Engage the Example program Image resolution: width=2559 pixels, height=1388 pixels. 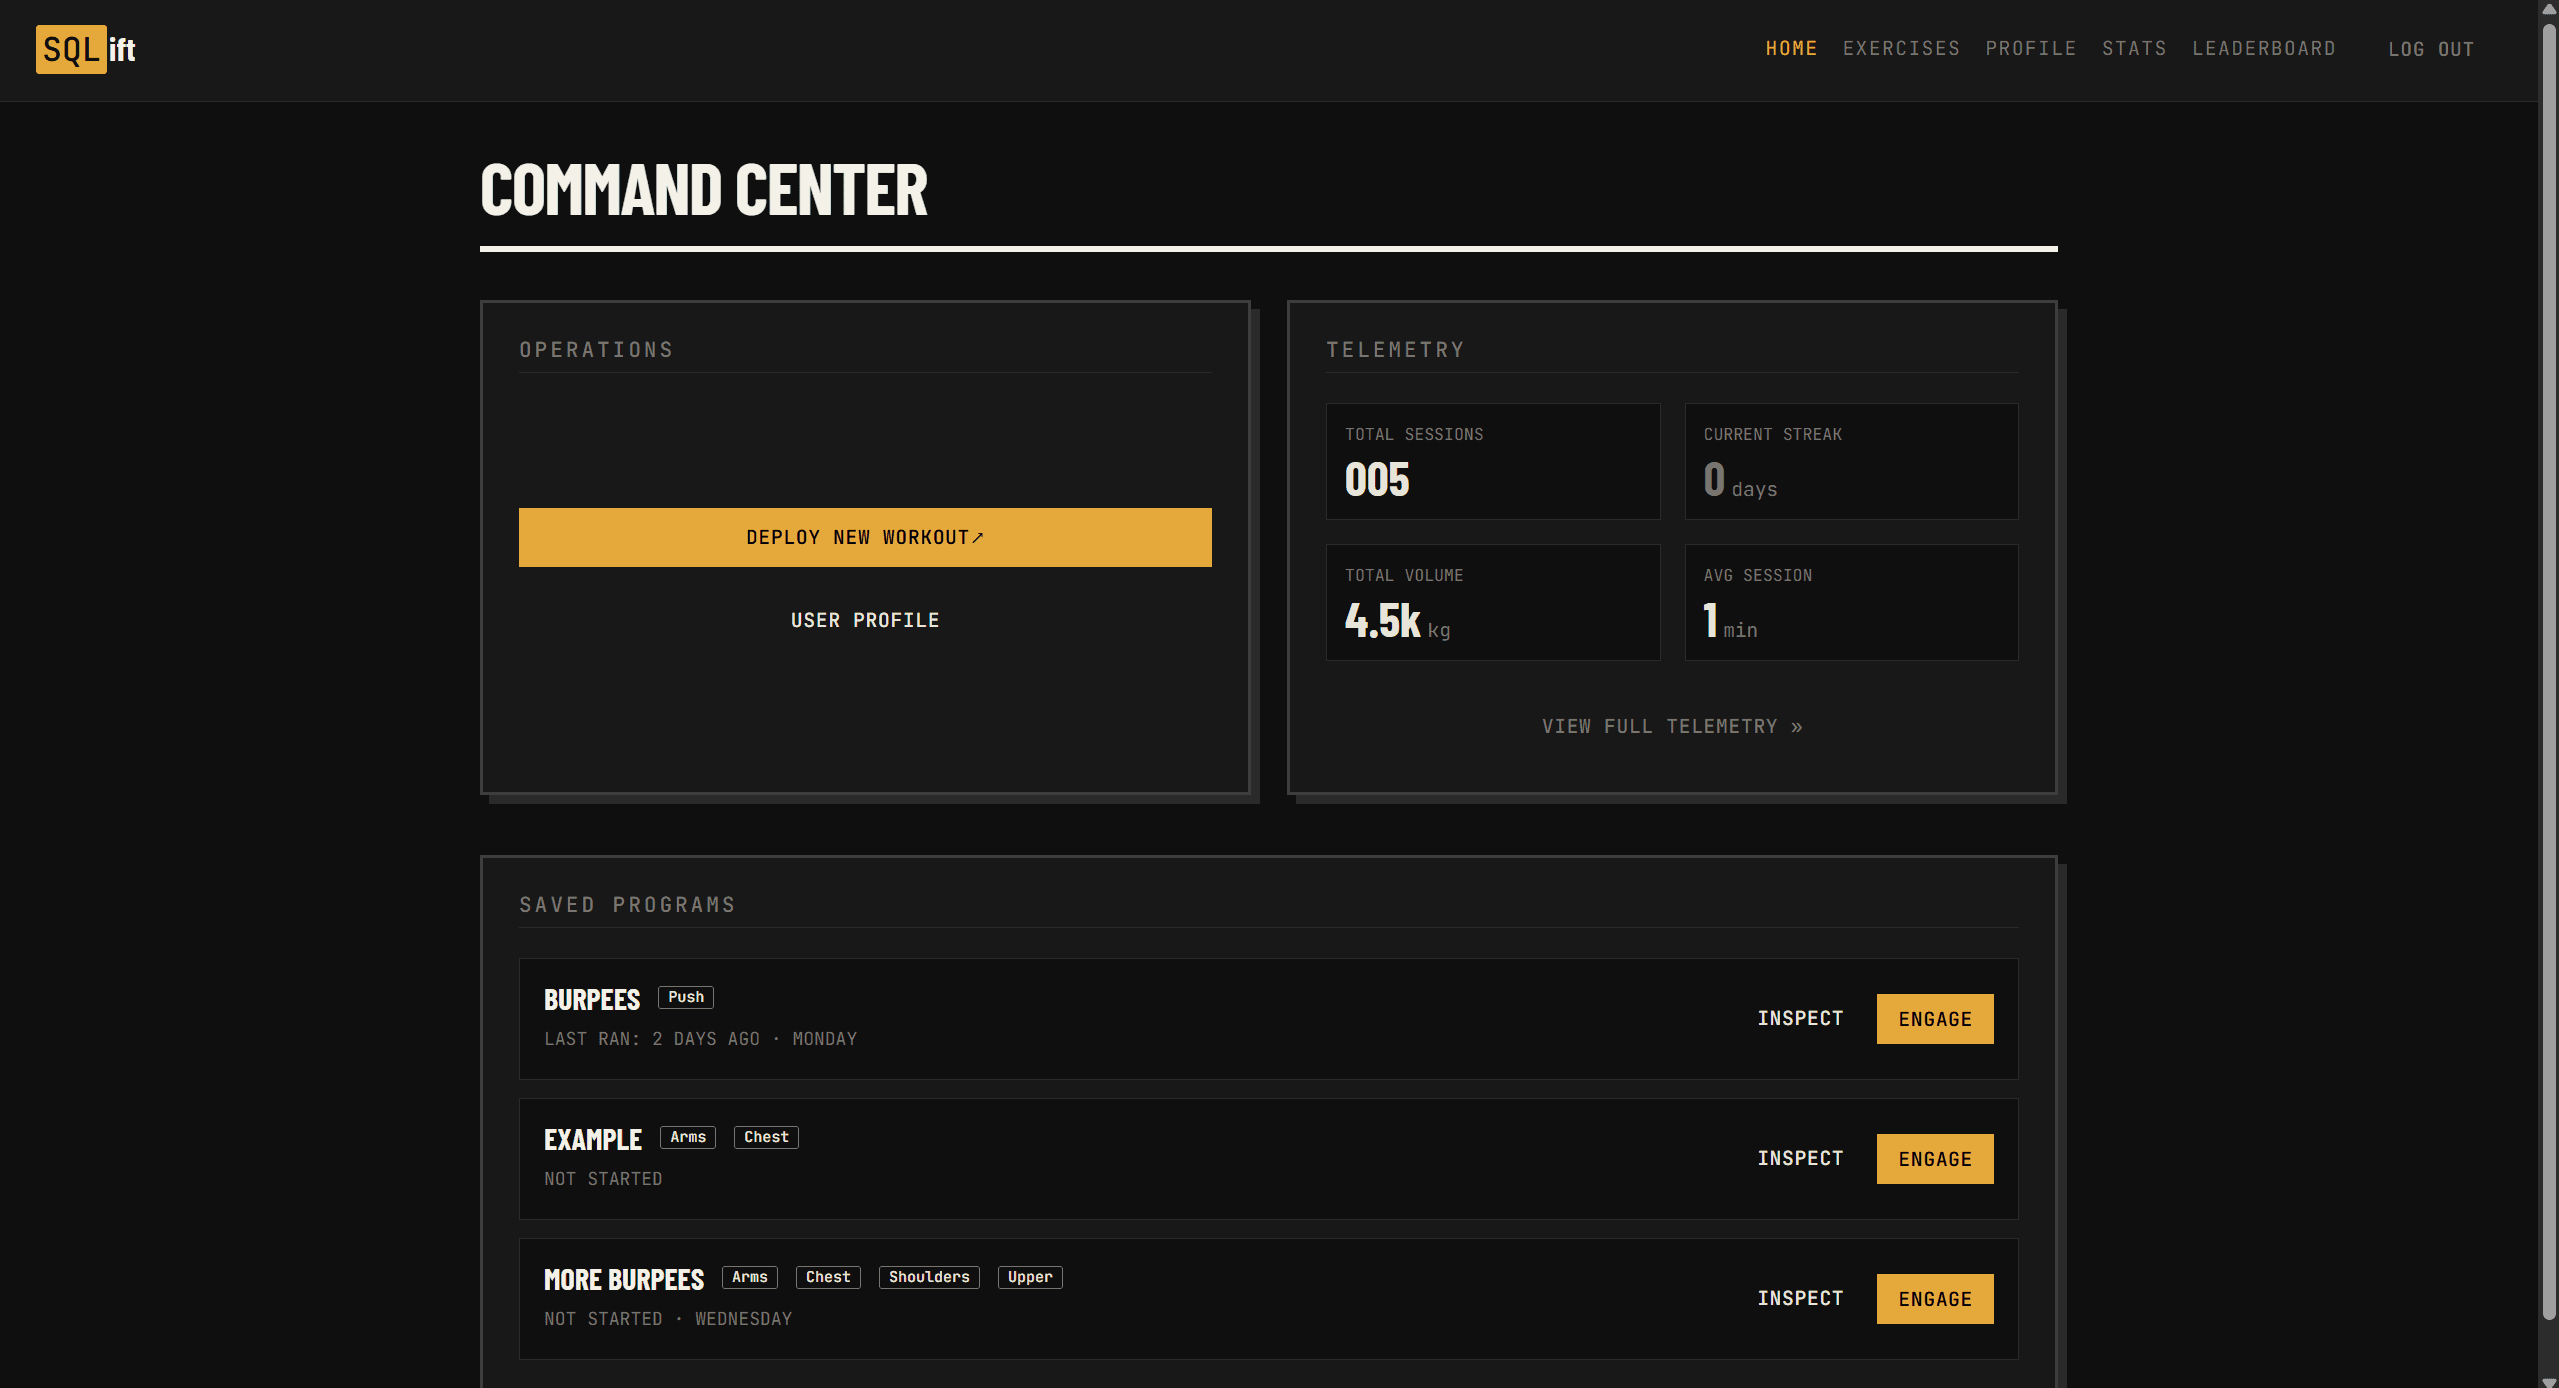pyautogui.click(x=1935, y=1159)
